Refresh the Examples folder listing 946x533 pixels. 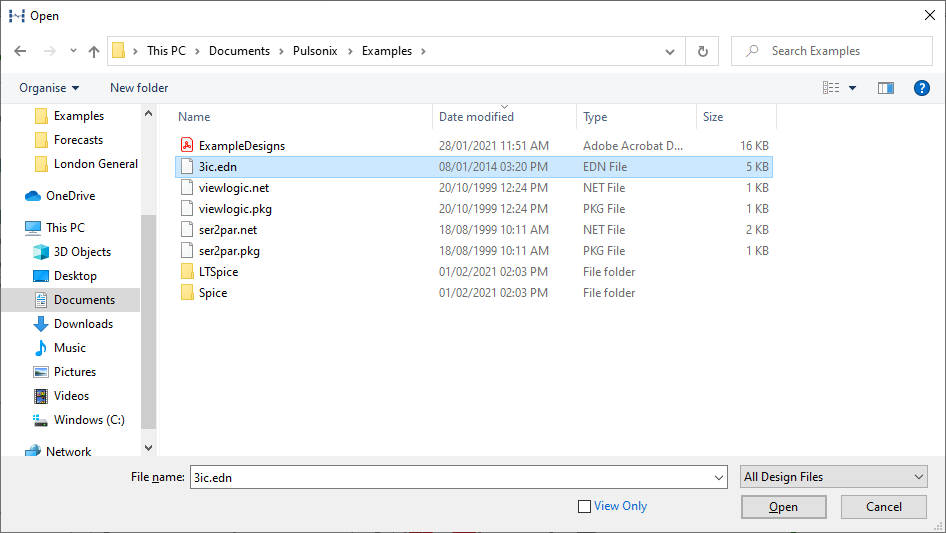702,51
